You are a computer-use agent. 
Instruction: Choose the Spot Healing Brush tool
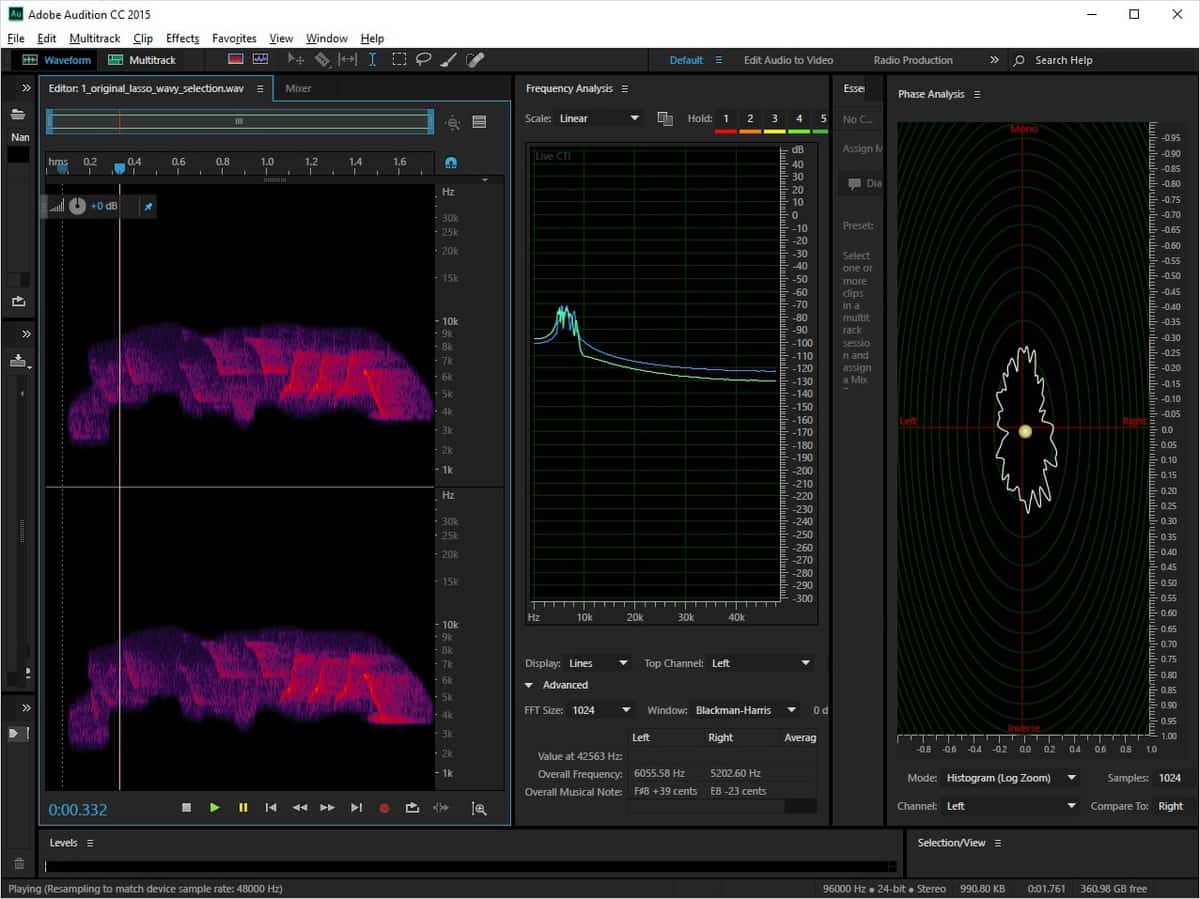pos(475,60)
